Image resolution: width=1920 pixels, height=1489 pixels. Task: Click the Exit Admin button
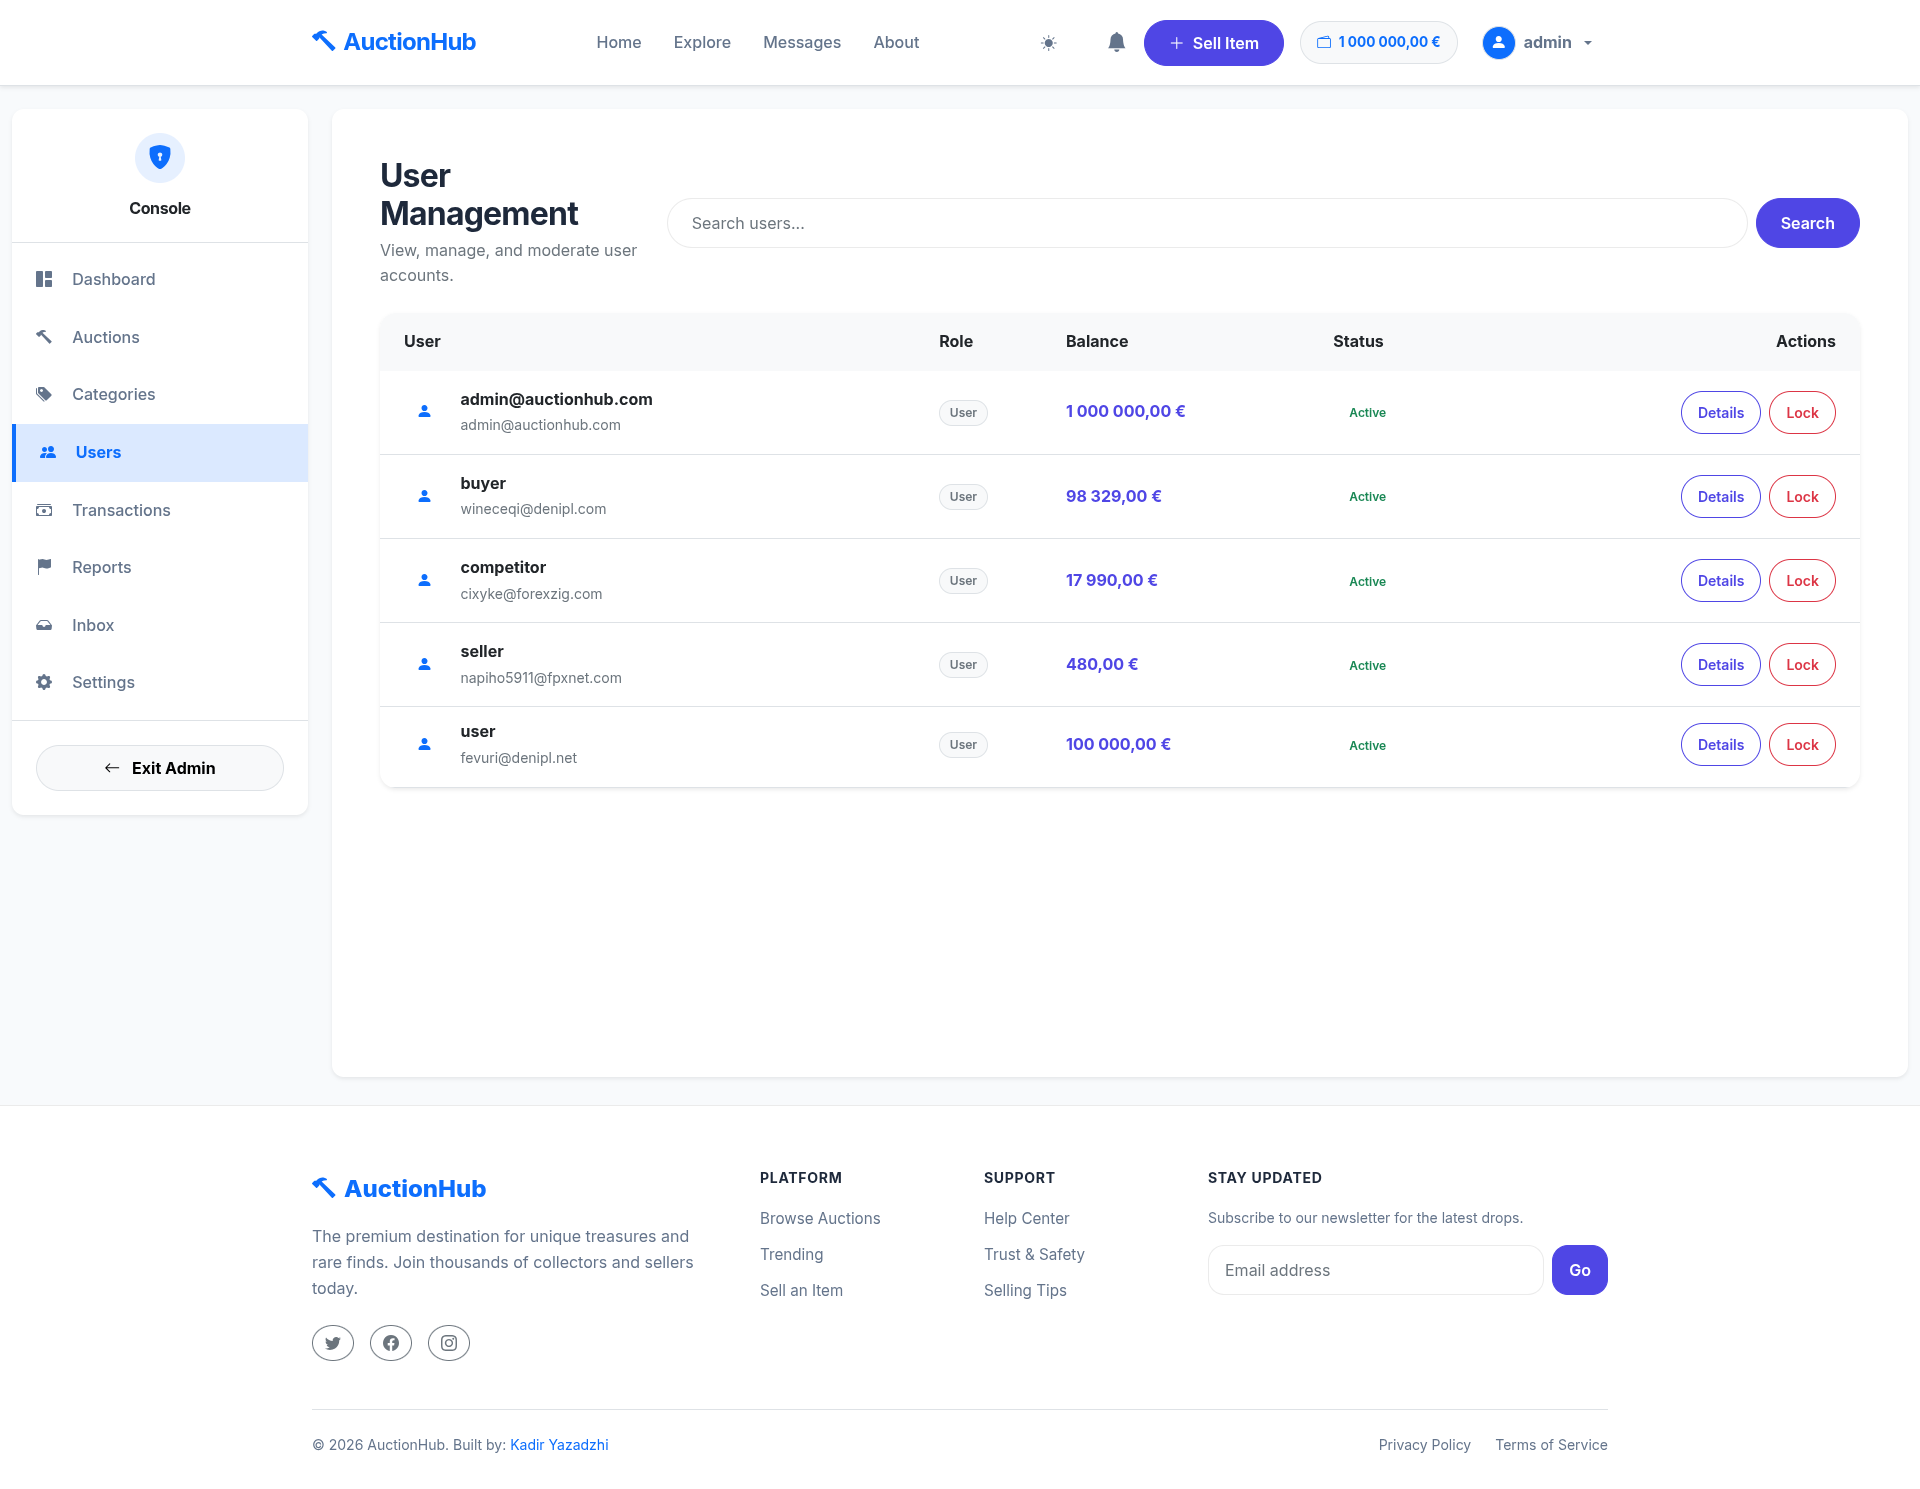pos(160,768)
